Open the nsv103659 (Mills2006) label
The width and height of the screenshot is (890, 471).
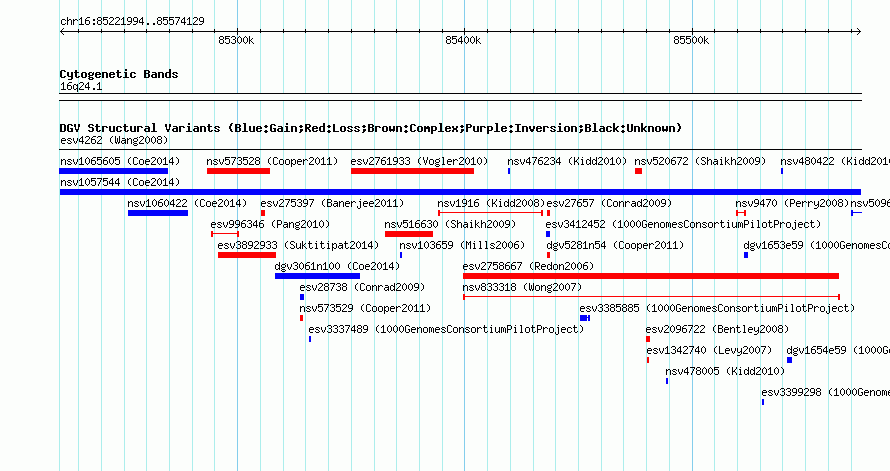pyautogui.click(x=462, y=245)
